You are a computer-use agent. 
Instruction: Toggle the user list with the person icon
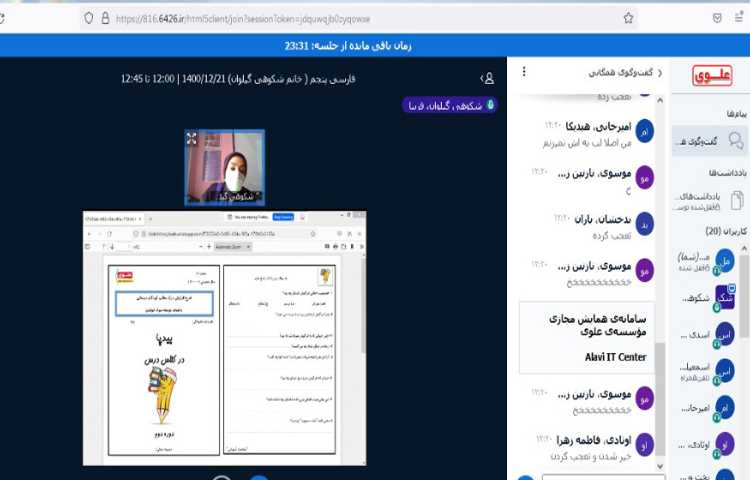tap(487, 78)
